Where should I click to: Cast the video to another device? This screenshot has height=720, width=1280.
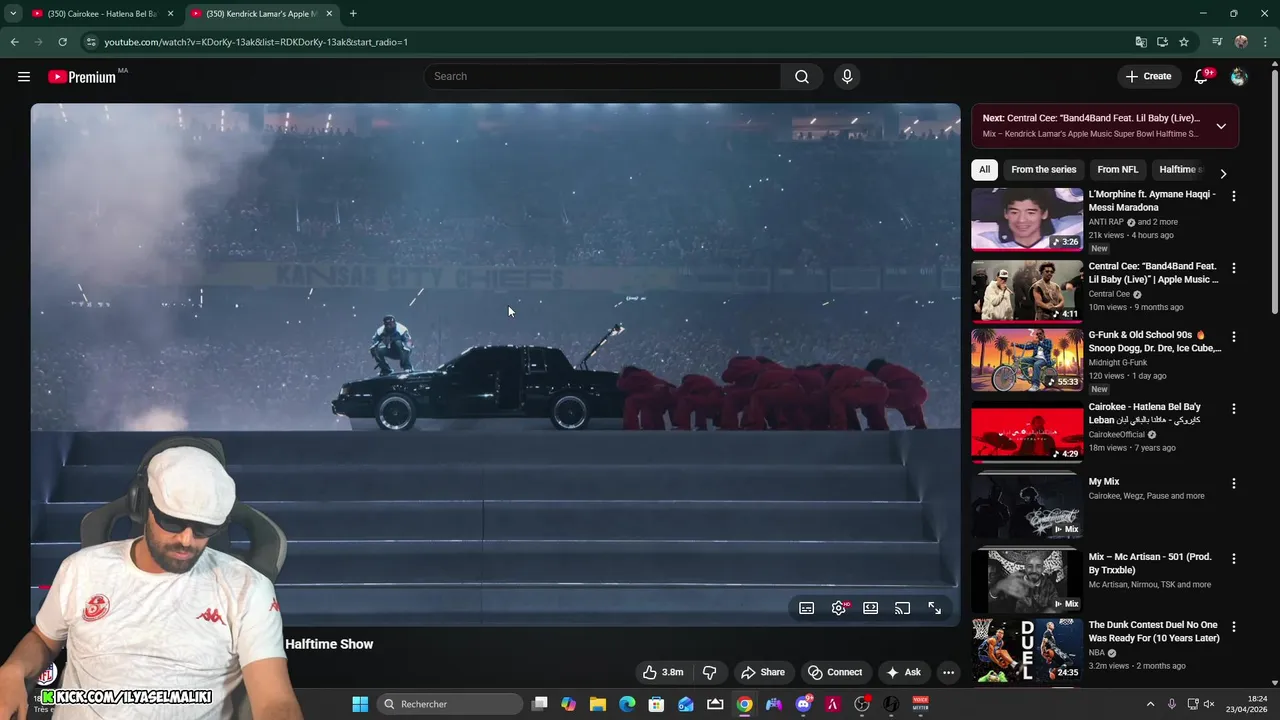(903, 608)
